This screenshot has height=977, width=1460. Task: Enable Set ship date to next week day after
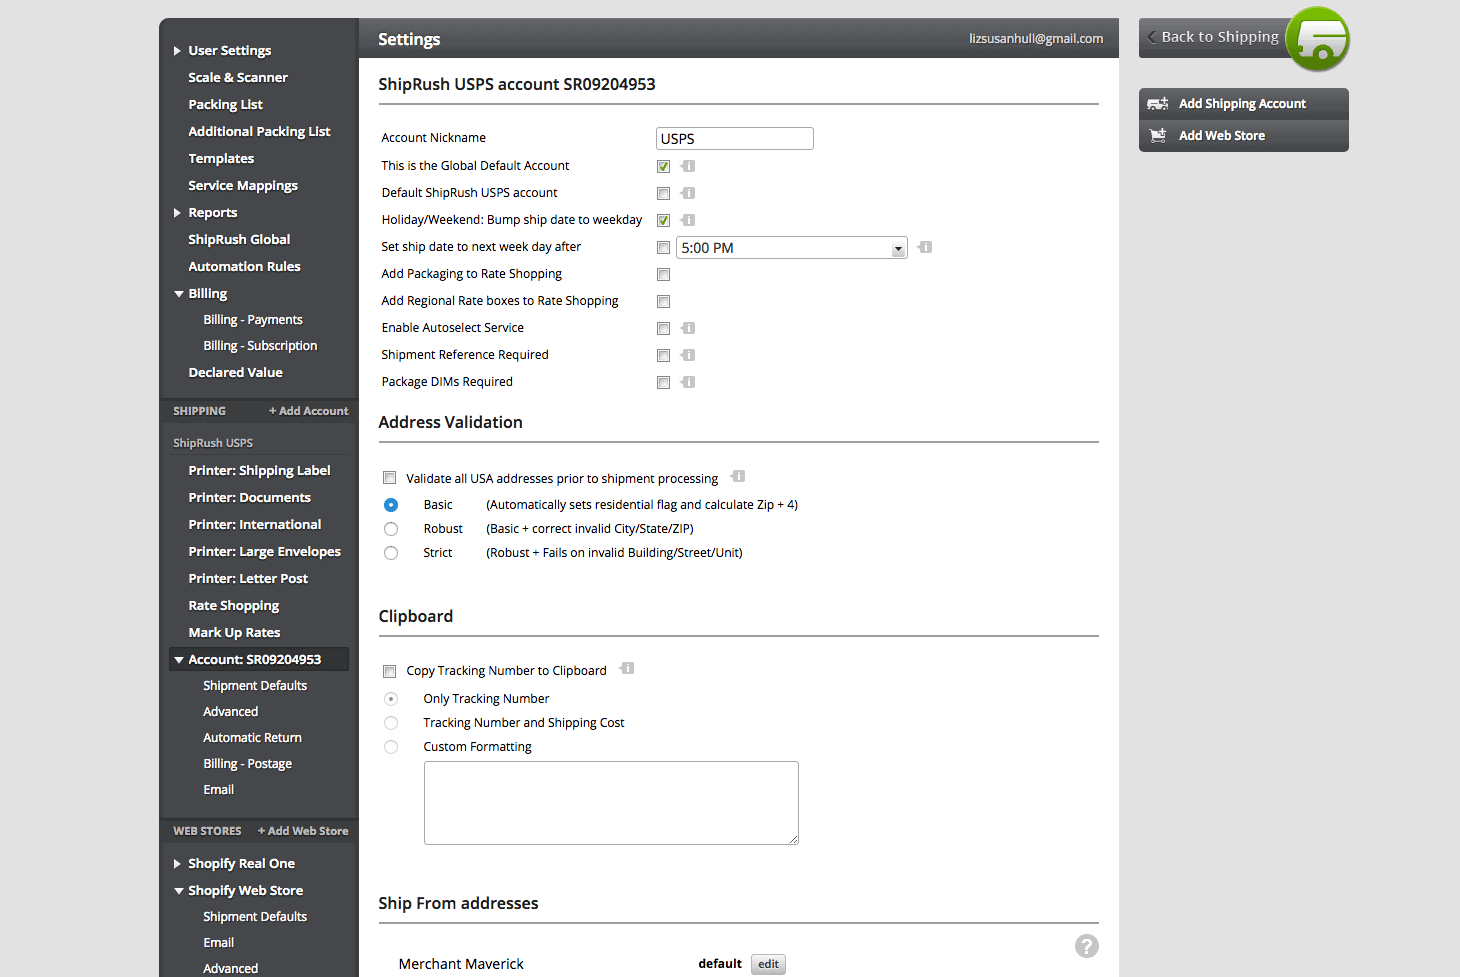click(x=663, y=247)
